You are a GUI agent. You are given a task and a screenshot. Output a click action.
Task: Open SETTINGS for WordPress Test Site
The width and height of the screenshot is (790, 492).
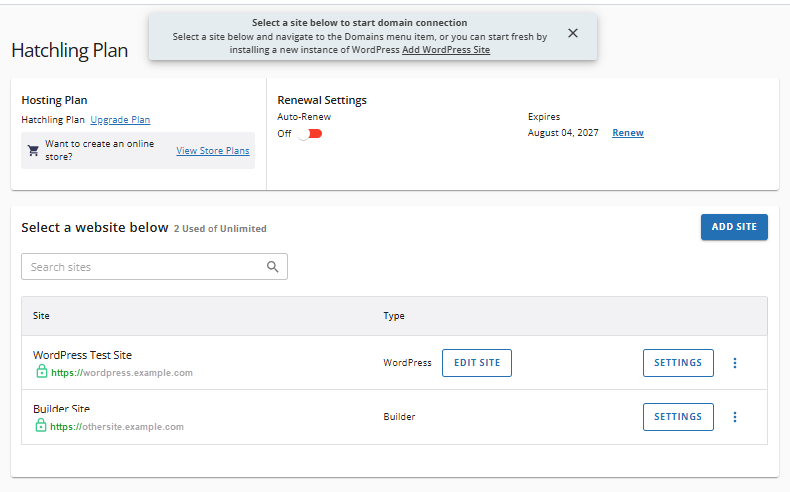click(678, 363)
